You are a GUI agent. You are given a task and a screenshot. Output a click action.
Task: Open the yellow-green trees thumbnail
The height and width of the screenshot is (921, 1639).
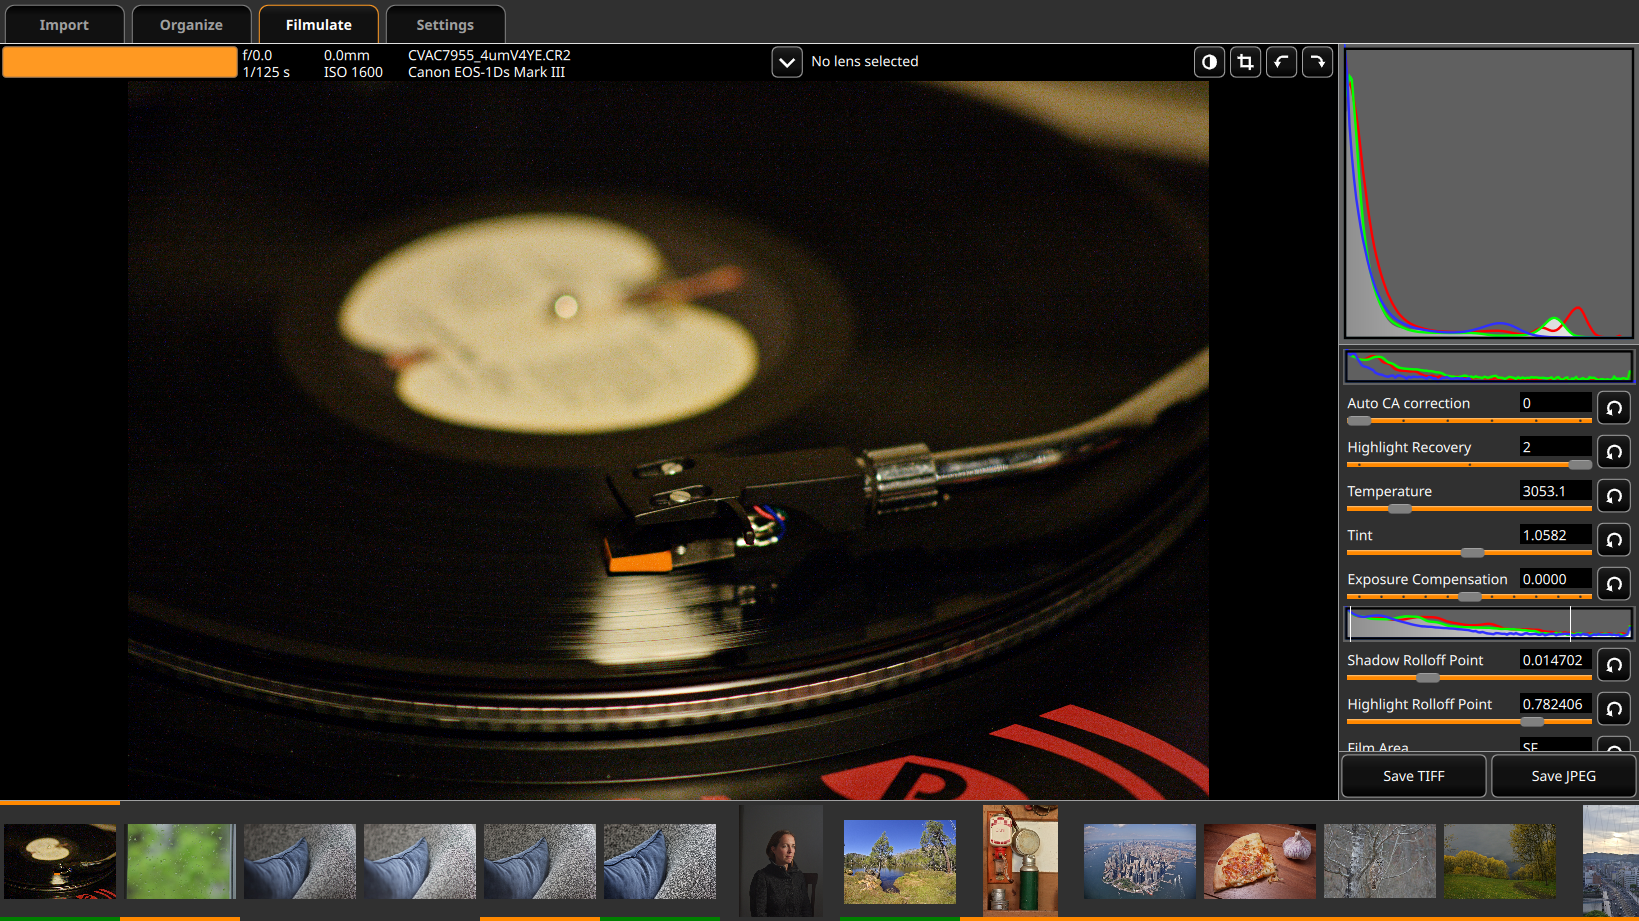[x=1500, y=861]
